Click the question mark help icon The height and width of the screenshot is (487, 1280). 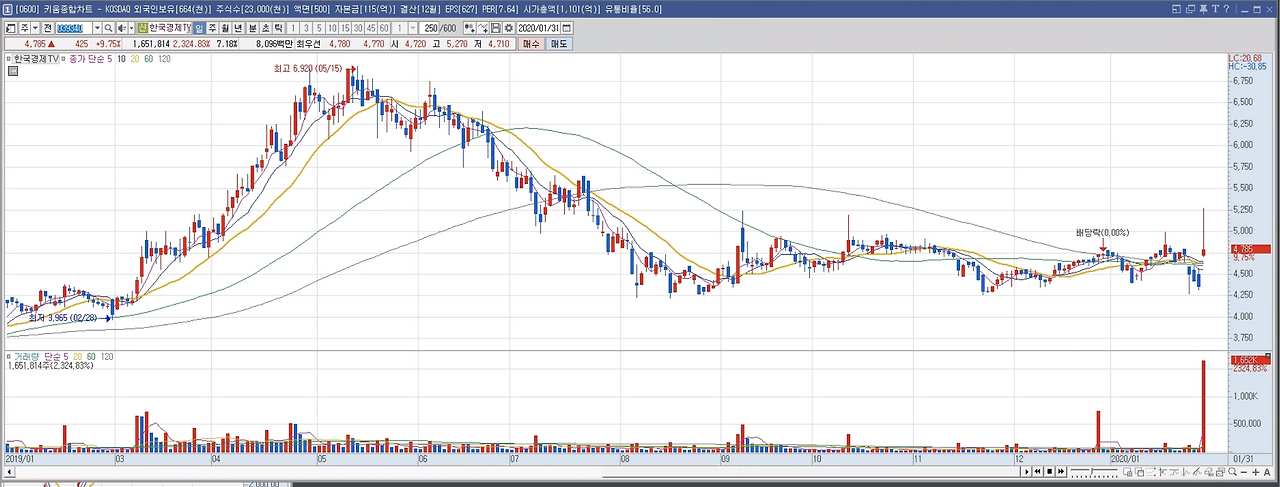(1226, 9)
